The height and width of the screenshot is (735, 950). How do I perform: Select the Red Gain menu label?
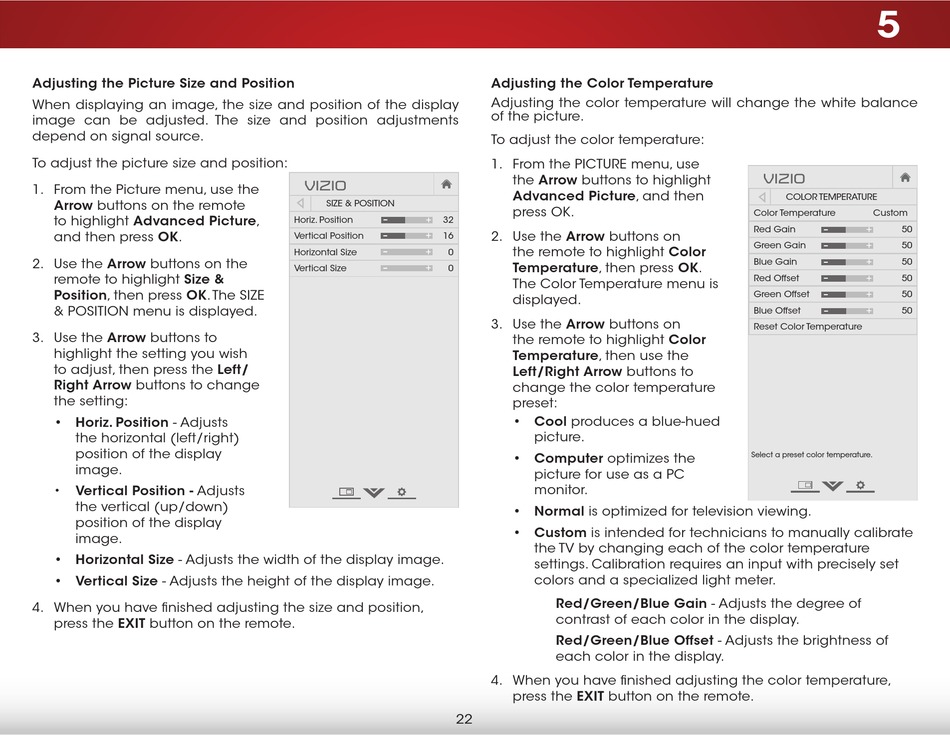[x=774, y=229]
